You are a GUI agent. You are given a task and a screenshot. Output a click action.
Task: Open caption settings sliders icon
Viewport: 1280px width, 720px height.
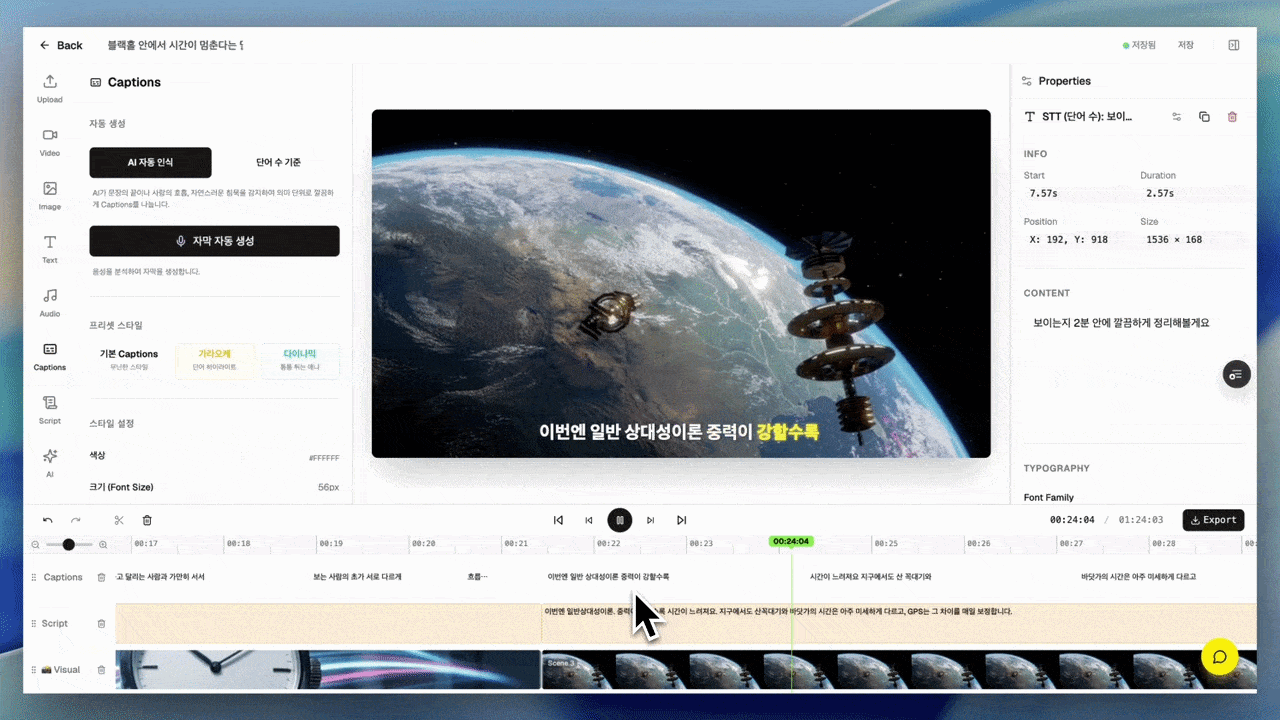pyautogui.click(x=1177, y=117)
